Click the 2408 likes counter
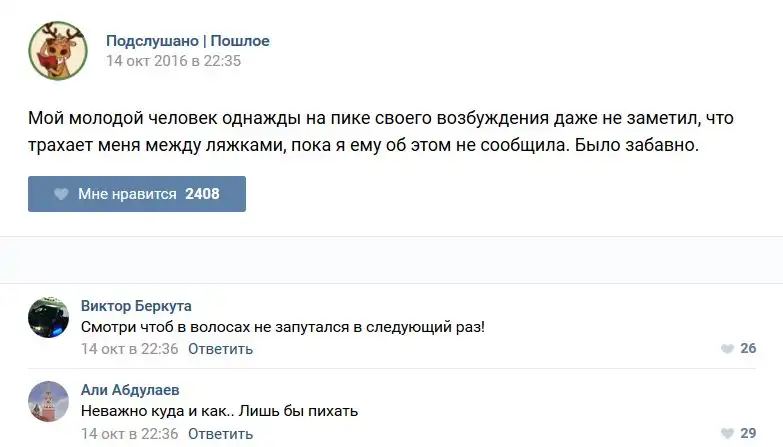 (x=202, y=194)
